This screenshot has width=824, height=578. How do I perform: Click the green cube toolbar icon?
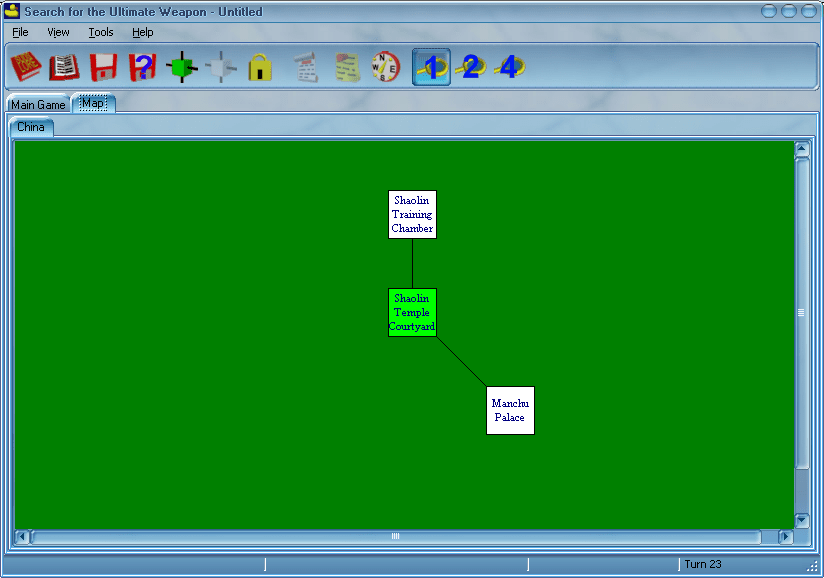point(181,68)
